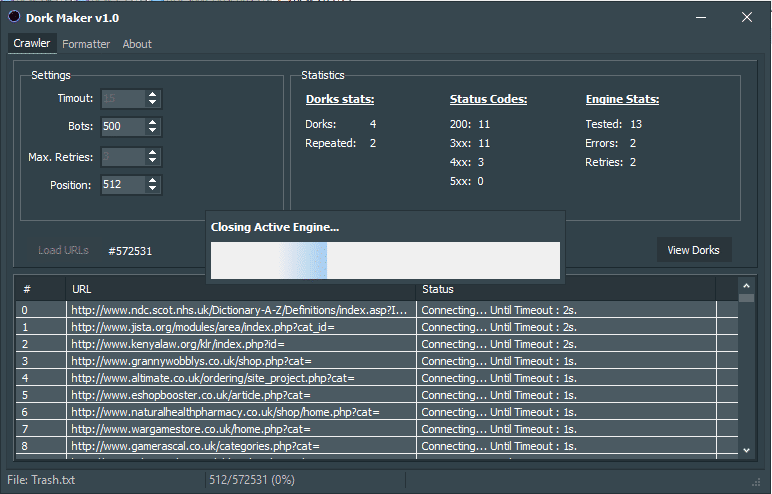Select the kenyalaw.org URL row

(240, 344)
